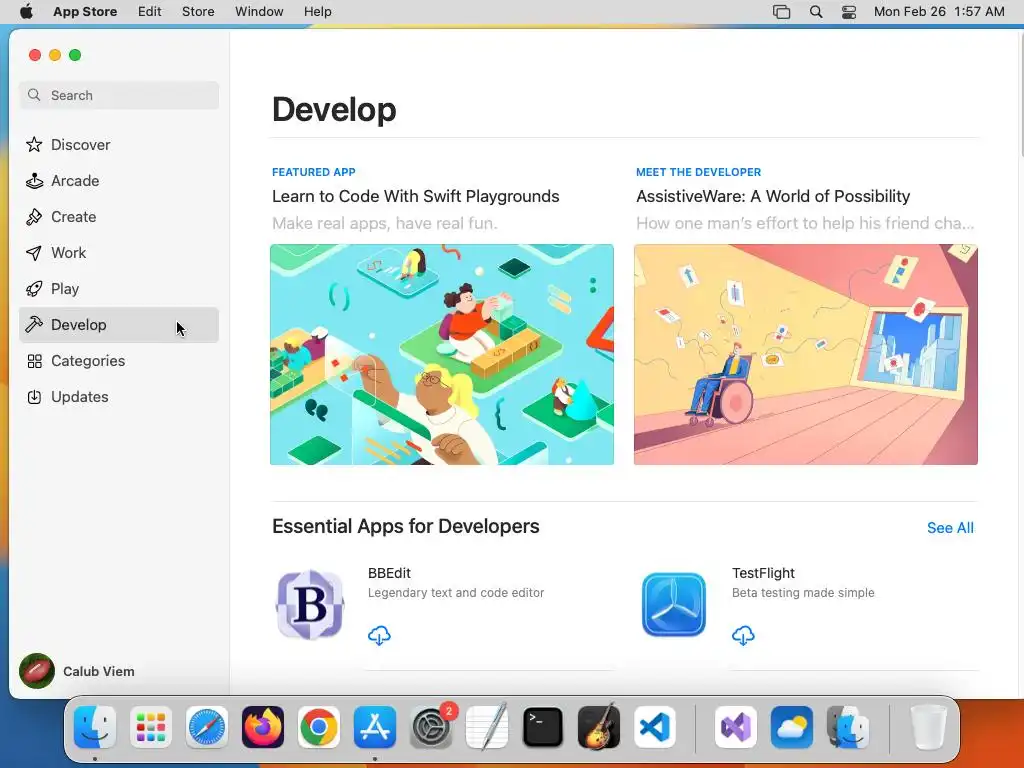Open the Weather app from the Dock
This screenshot has width=1024, height=768.
[x=792, y=727]
